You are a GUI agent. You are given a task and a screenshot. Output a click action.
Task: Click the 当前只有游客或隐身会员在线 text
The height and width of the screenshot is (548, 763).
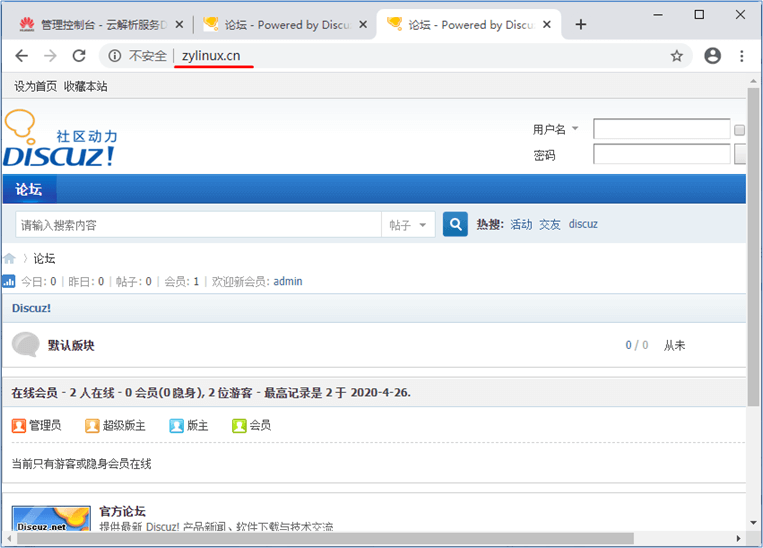click(x=81, y=464)
